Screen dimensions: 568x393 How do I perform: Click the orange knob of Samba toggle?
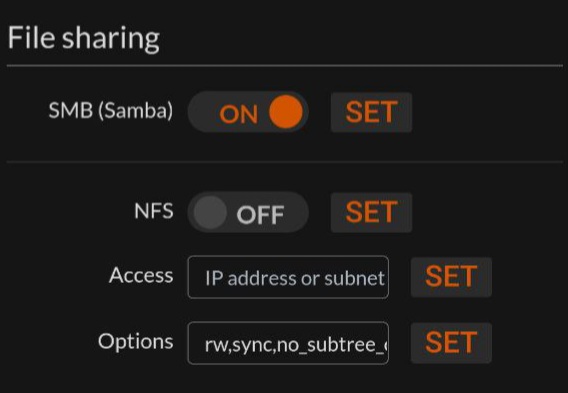(286, 112)
